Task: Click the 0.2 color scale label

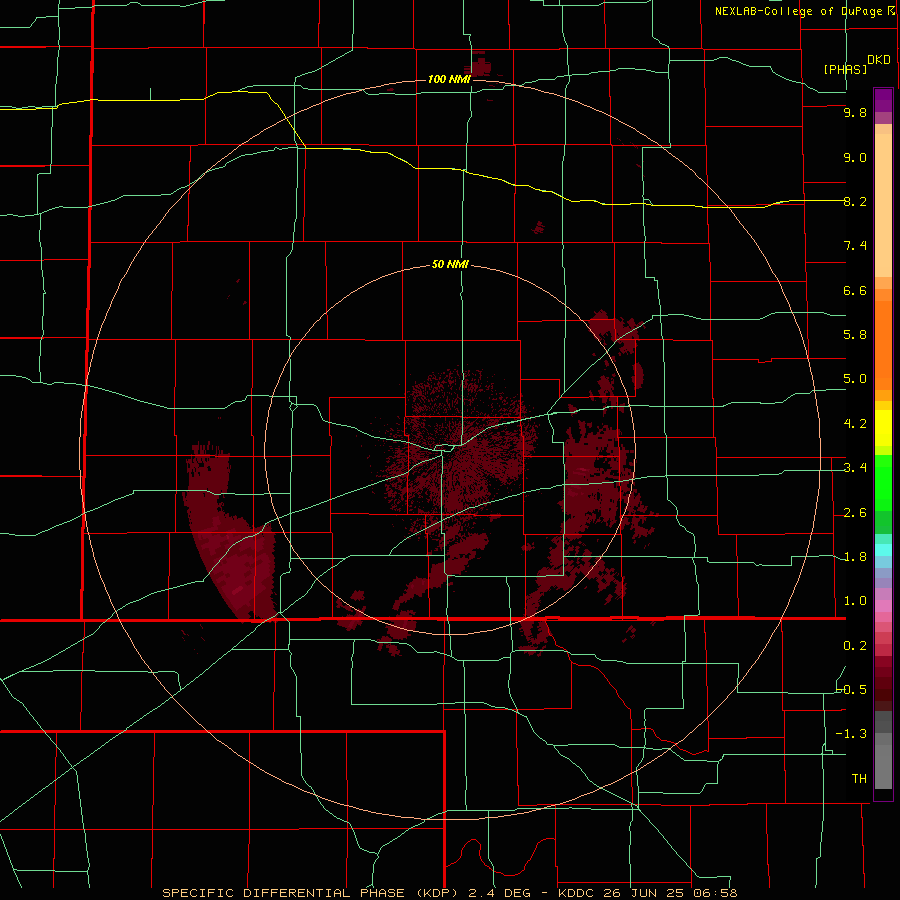Action: (855, 646)
